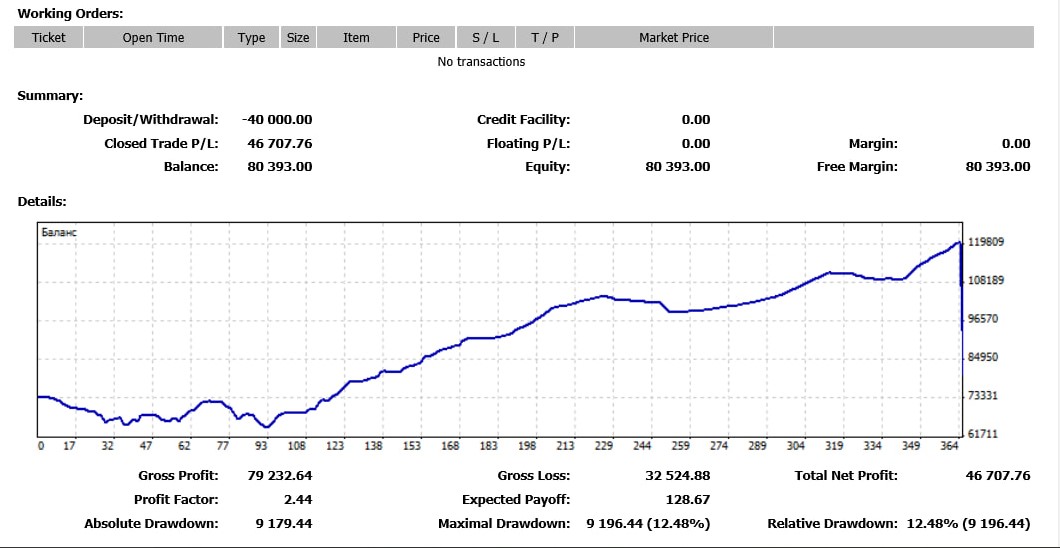Select the Open Time column header
The height and width of the screenshot is (548, 1060).
coord(153,37)
